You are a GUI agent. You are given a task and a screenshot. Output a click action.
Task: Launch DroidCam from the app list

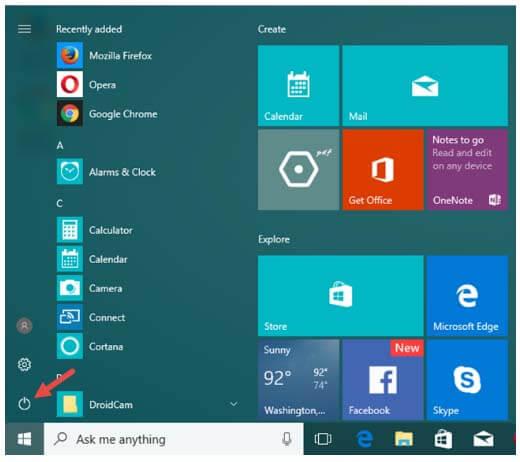(95, 404)
